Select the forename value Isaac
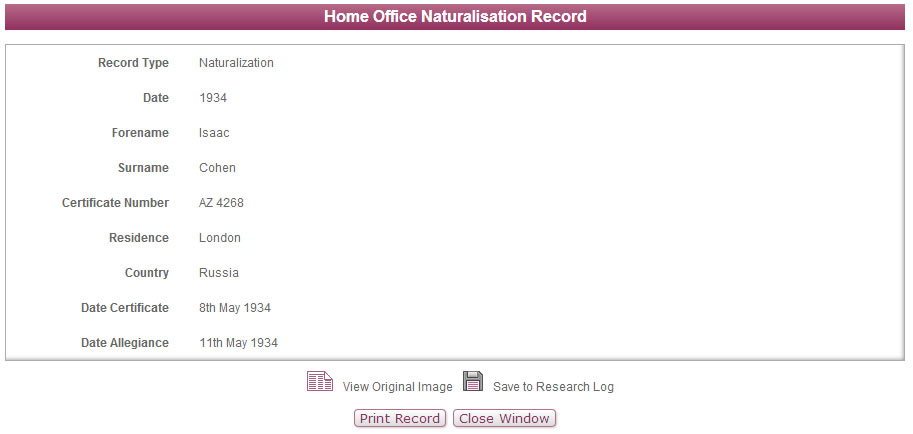 214,133
